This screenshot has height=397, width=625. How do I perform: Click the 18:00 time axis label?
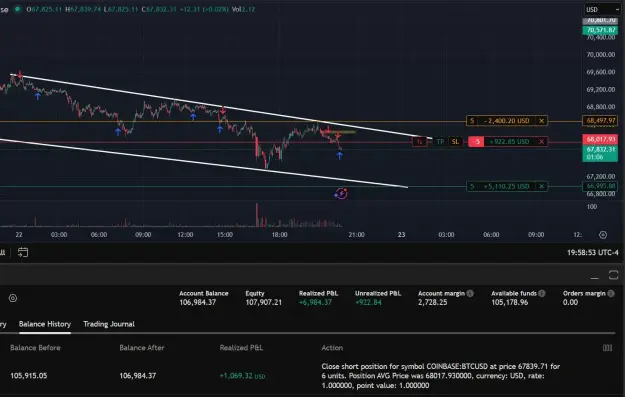click(279, 235)
